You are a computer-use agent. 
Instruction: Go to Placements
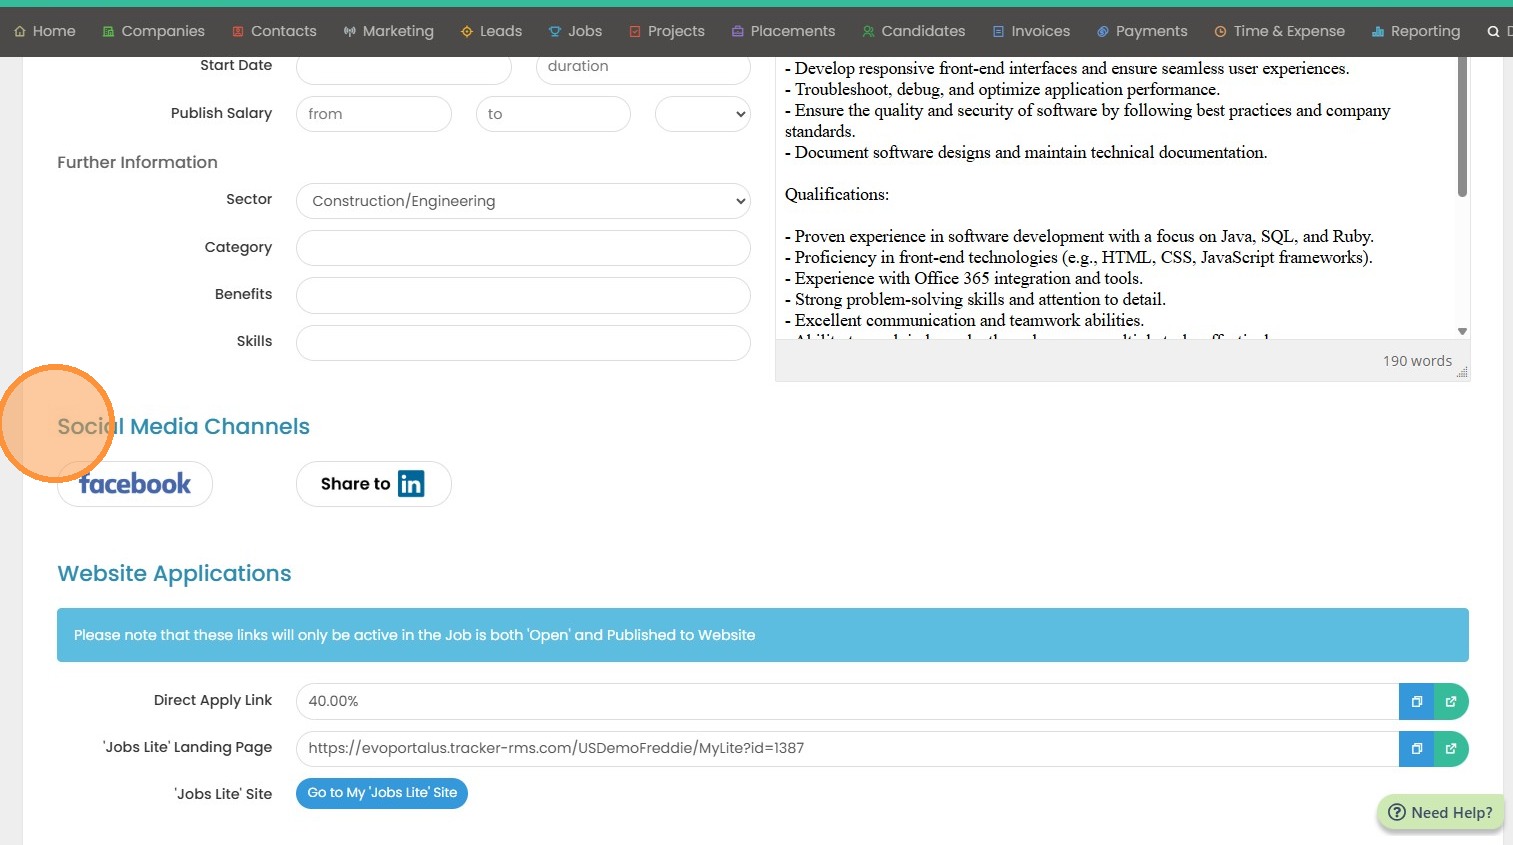pyautogui.click(x=784, y=32)
